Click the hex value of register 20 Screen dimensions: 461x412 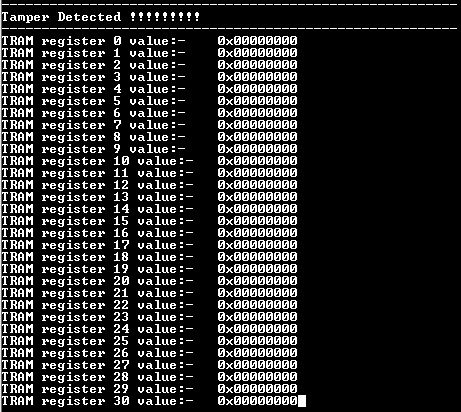(x=257, y=281)
